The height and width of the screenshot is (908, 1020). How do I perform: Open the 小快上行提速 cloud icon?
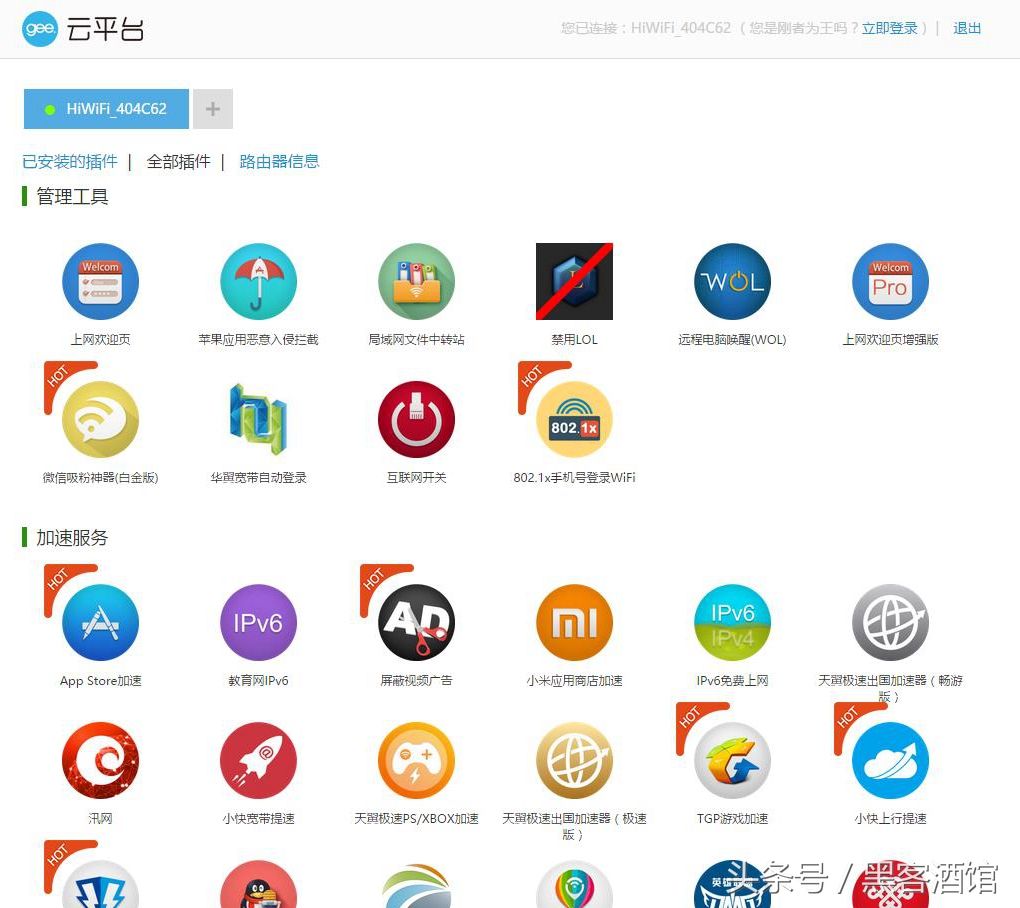point(891,760)
